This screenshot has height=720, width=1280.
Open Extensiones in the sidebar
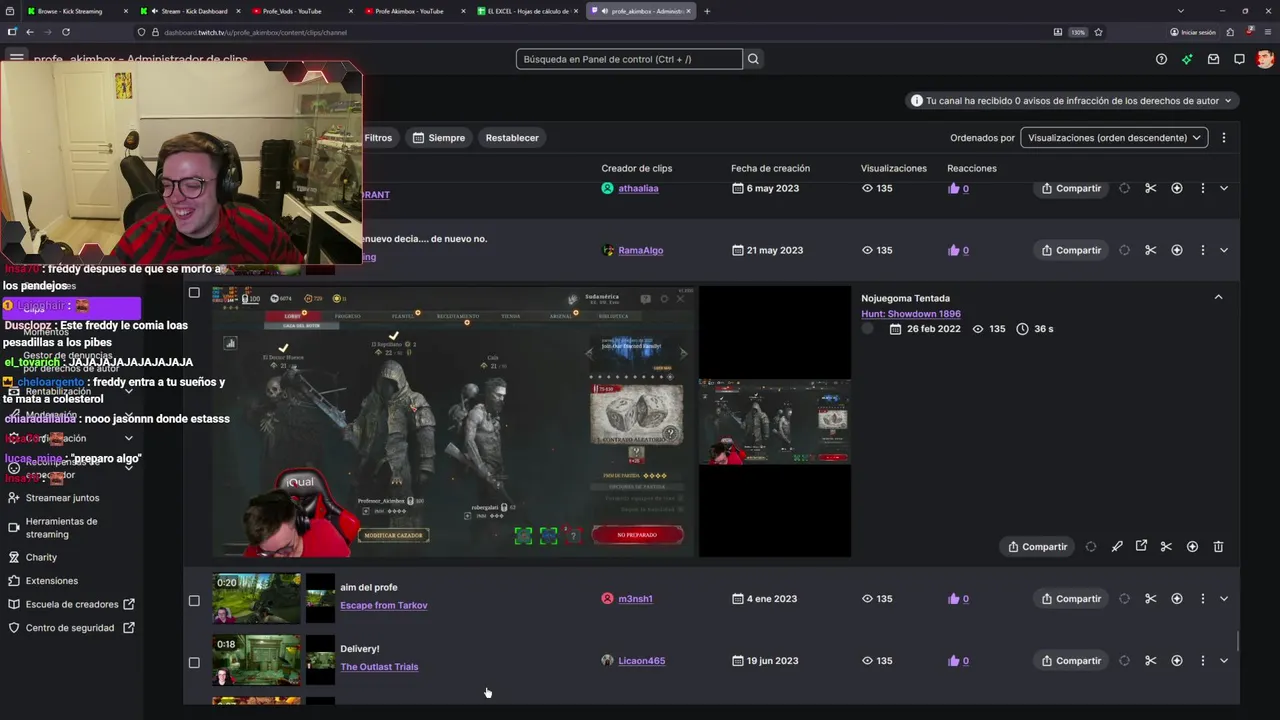point(51,581)
